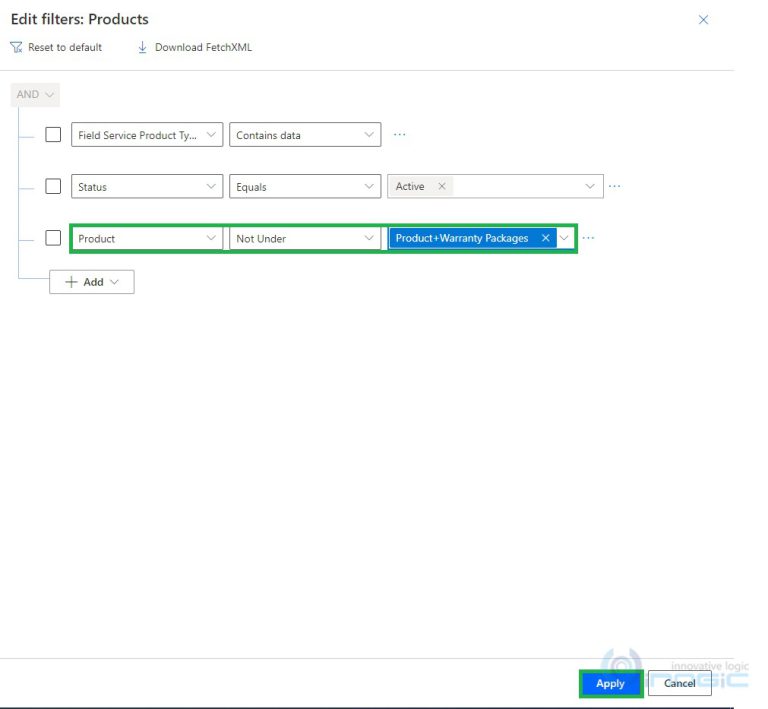The image size is (768, 709).
Task: Click the Reset to default filter icon
Action: tap(16, 47)
